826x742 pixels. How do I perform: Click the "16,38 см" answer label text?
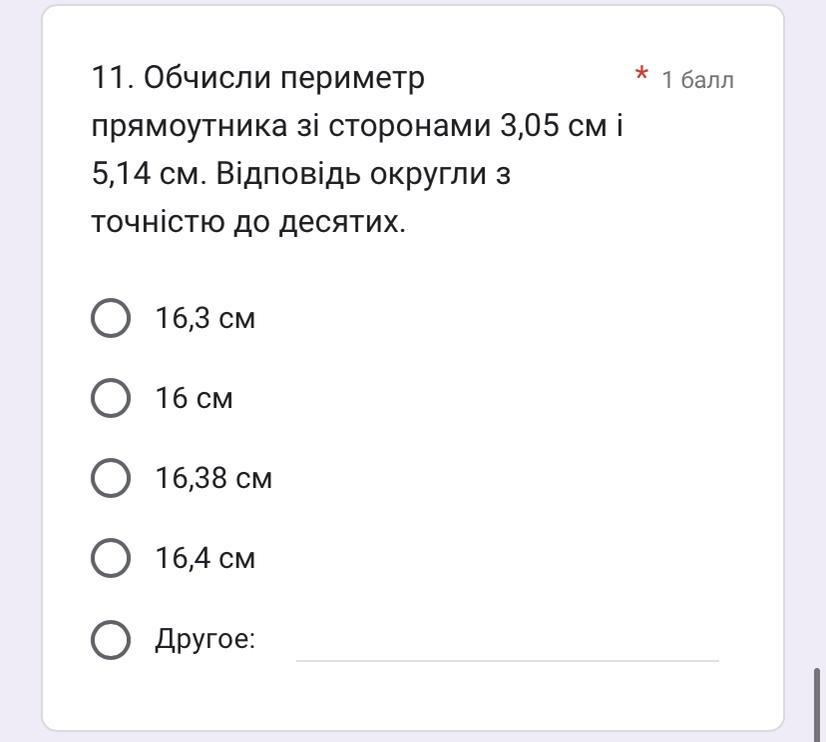pos(213,478)
